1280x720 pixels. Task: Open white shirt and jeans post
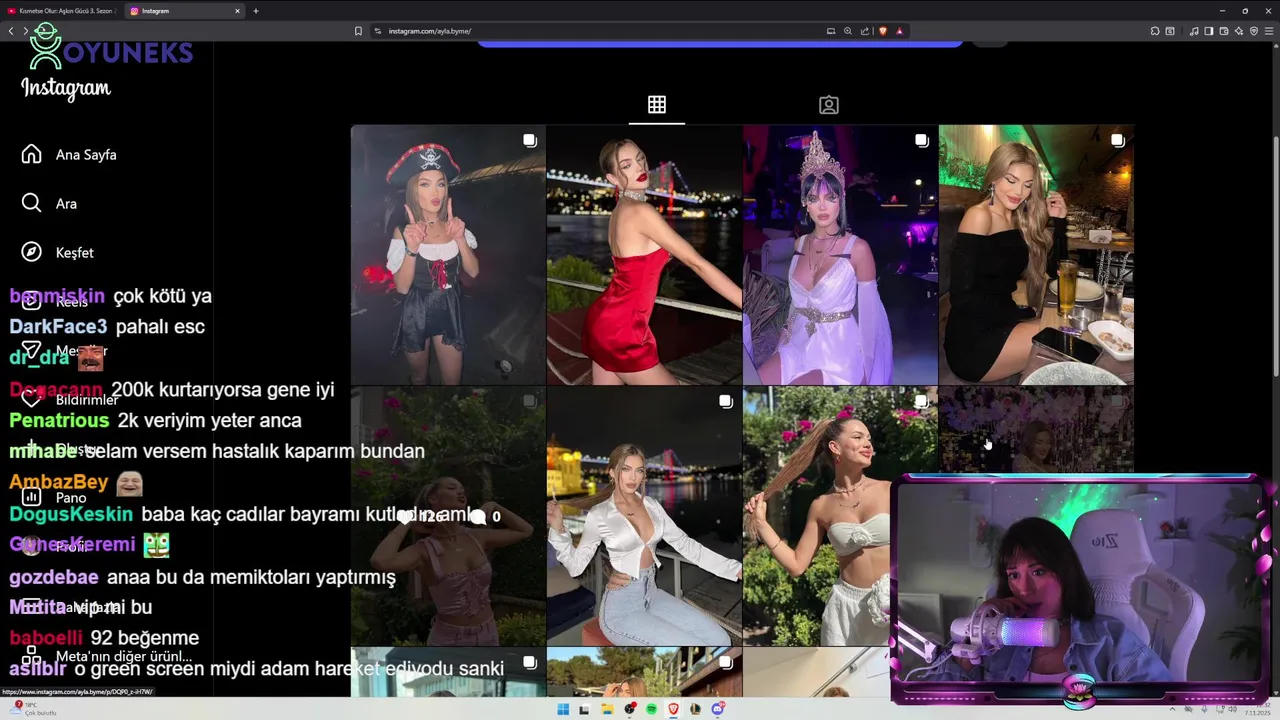coord(644,516)
